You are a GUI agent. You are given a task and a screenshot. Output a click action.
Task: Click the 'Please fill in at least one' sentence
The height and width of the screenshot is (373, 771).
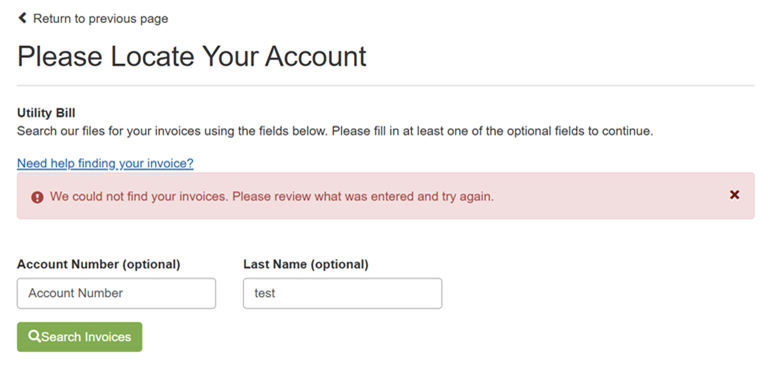point(492,132)
